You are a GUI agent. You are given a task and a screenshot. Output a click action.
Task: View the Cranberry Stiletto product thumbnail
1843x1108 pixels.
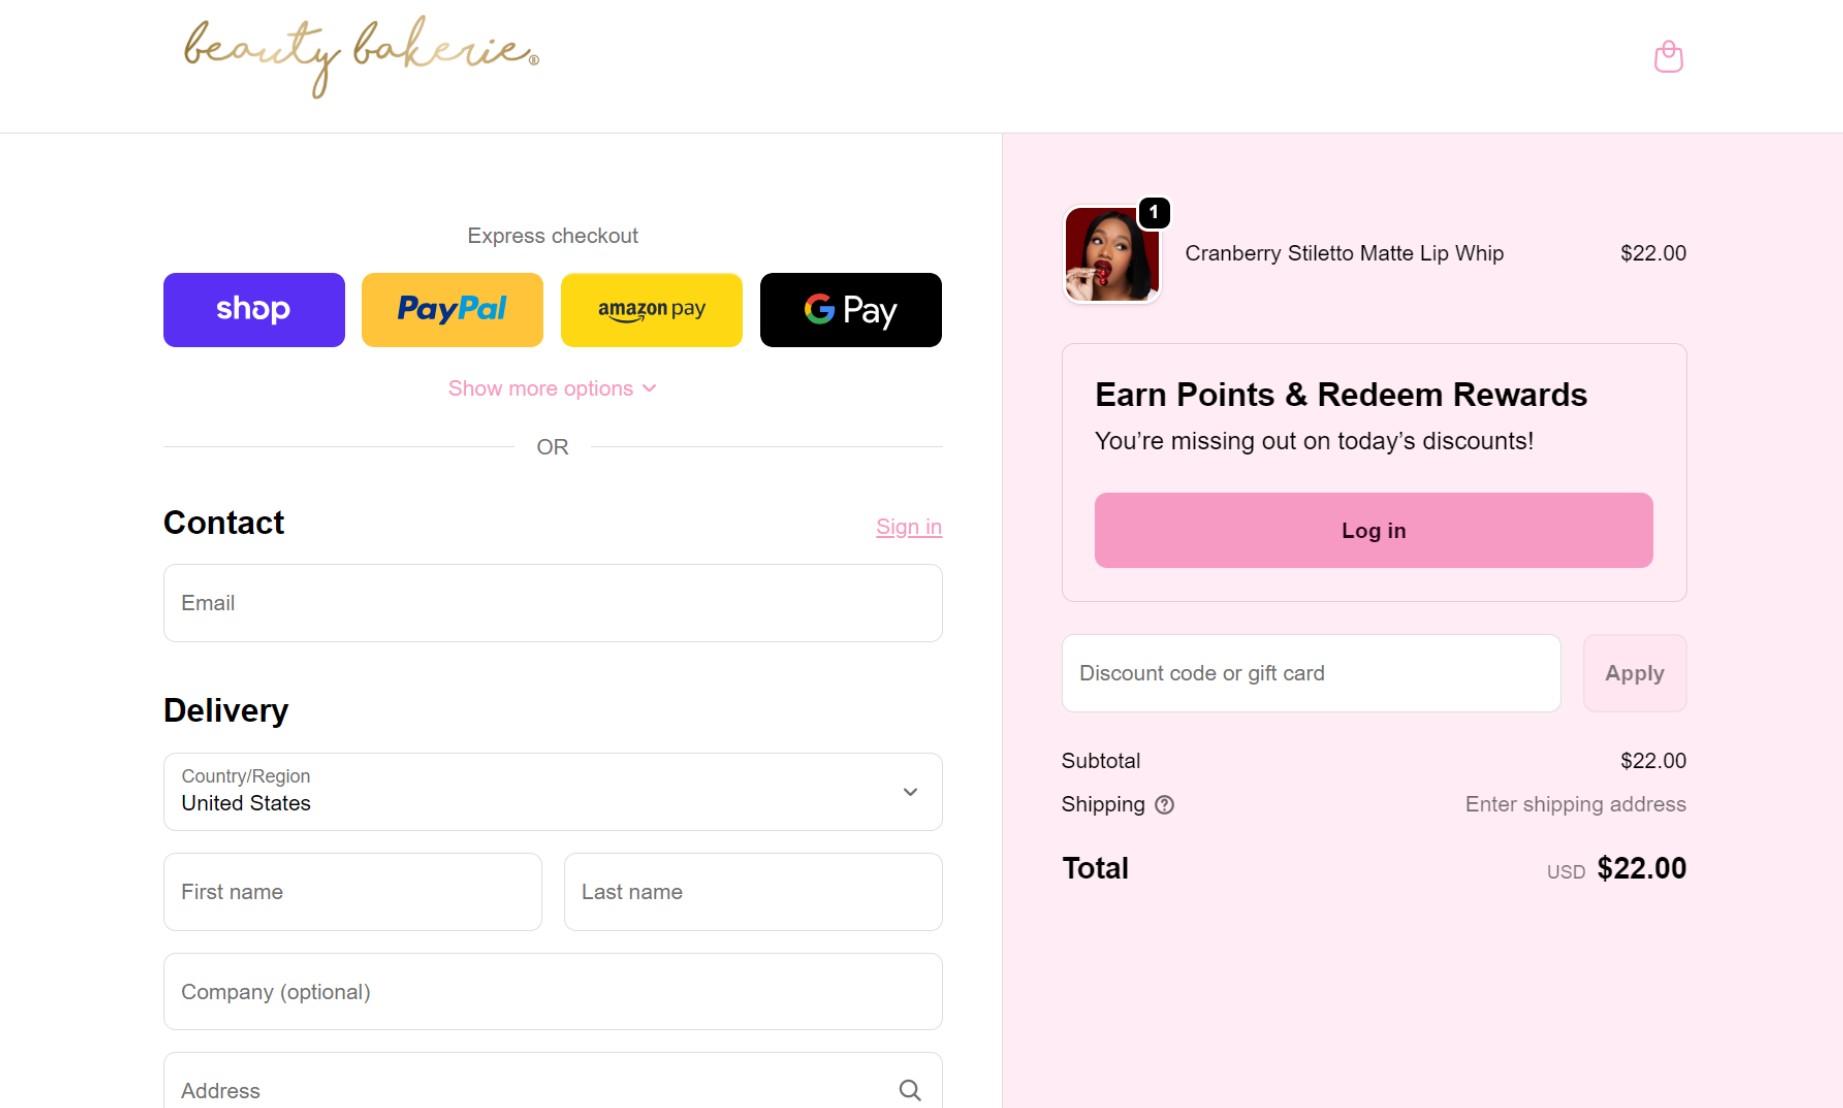1111,255
